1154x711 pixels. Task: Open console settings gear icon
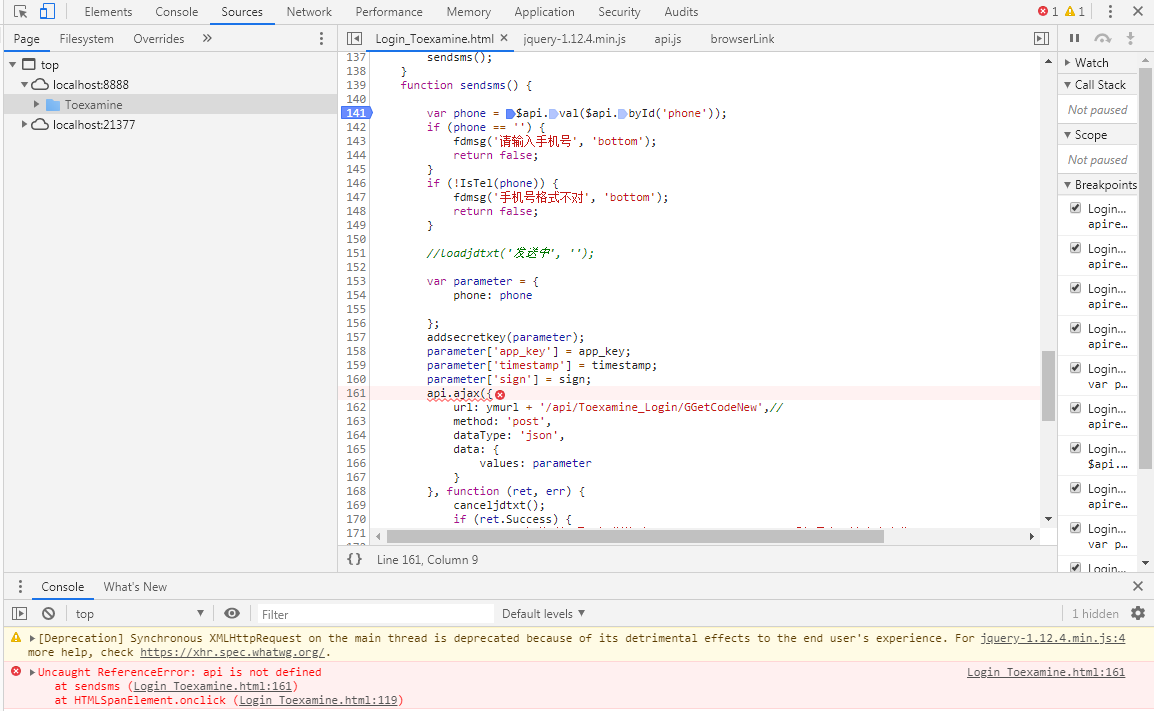click(x=1137, y=613)
